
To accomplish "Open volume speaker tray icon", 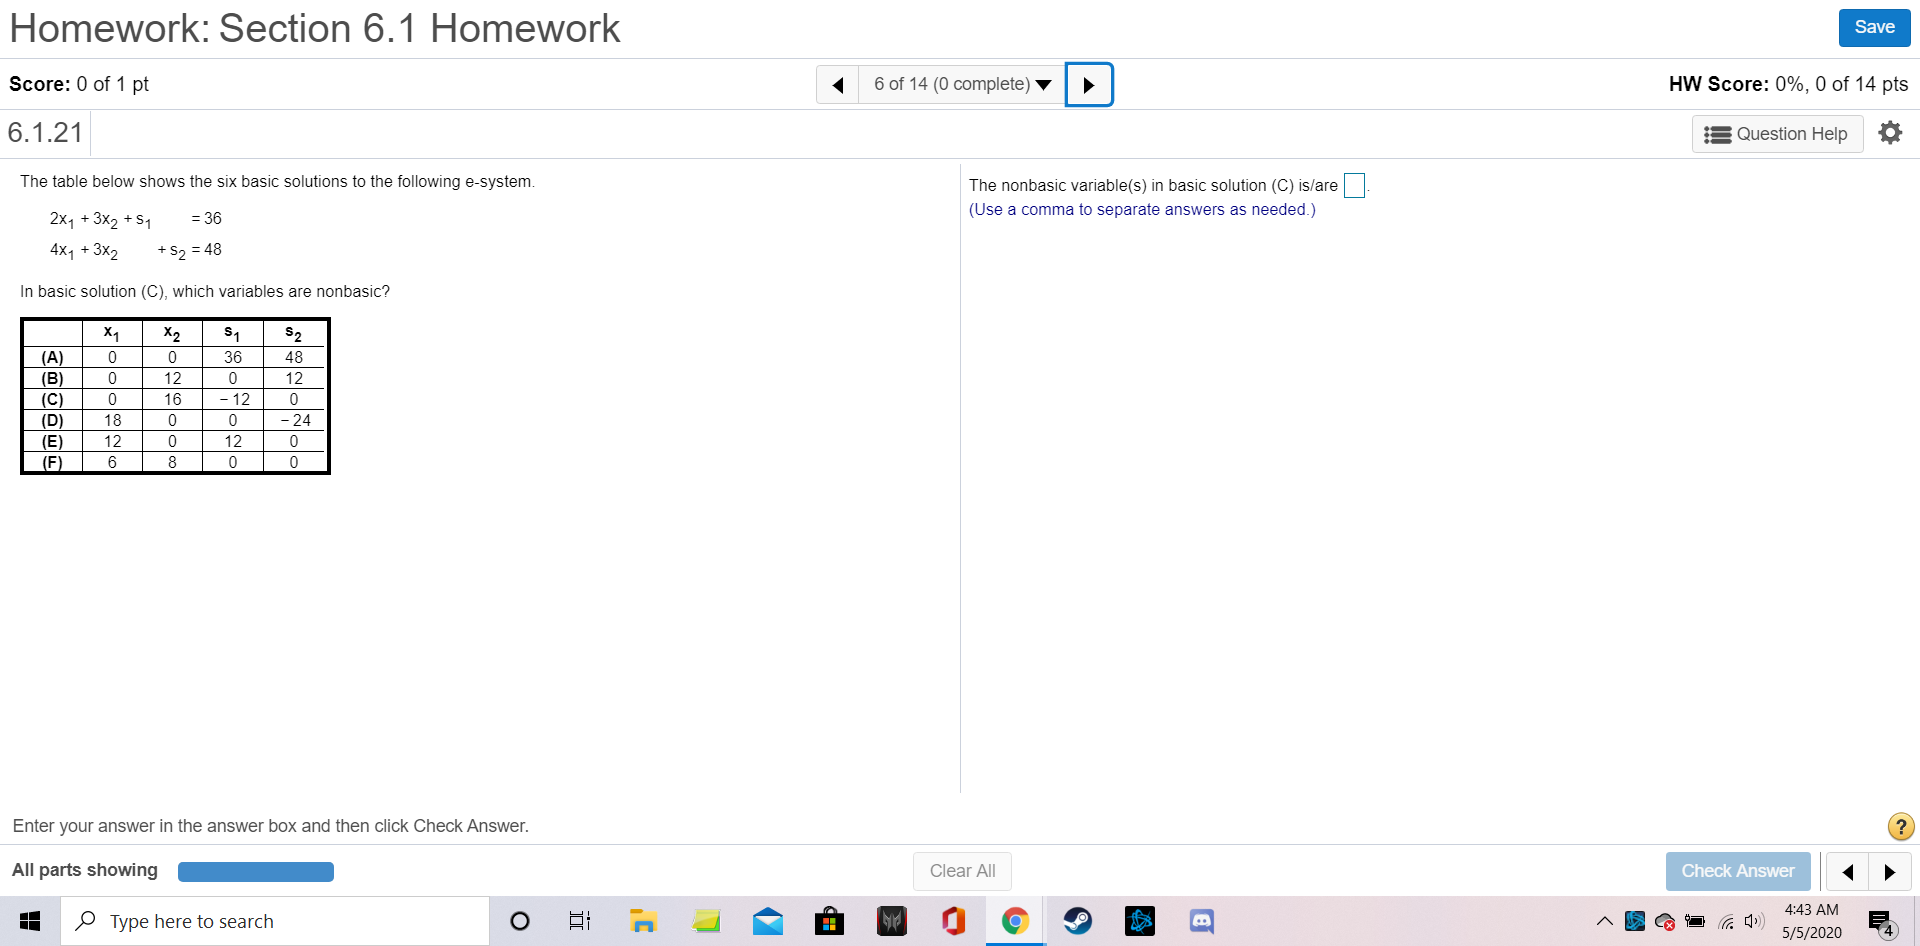I will point(1754,921).
